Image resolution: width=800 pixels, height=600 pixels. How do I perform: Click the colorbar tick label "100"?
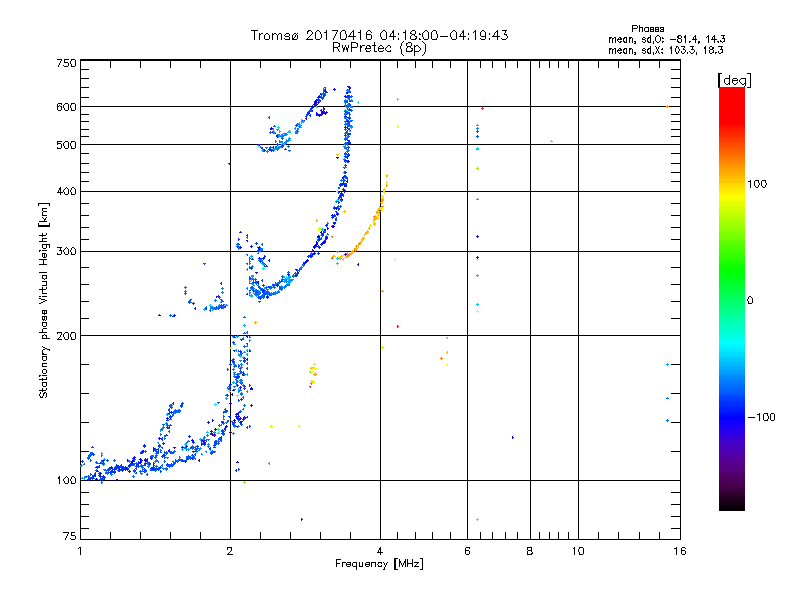[x=757, y=184]
